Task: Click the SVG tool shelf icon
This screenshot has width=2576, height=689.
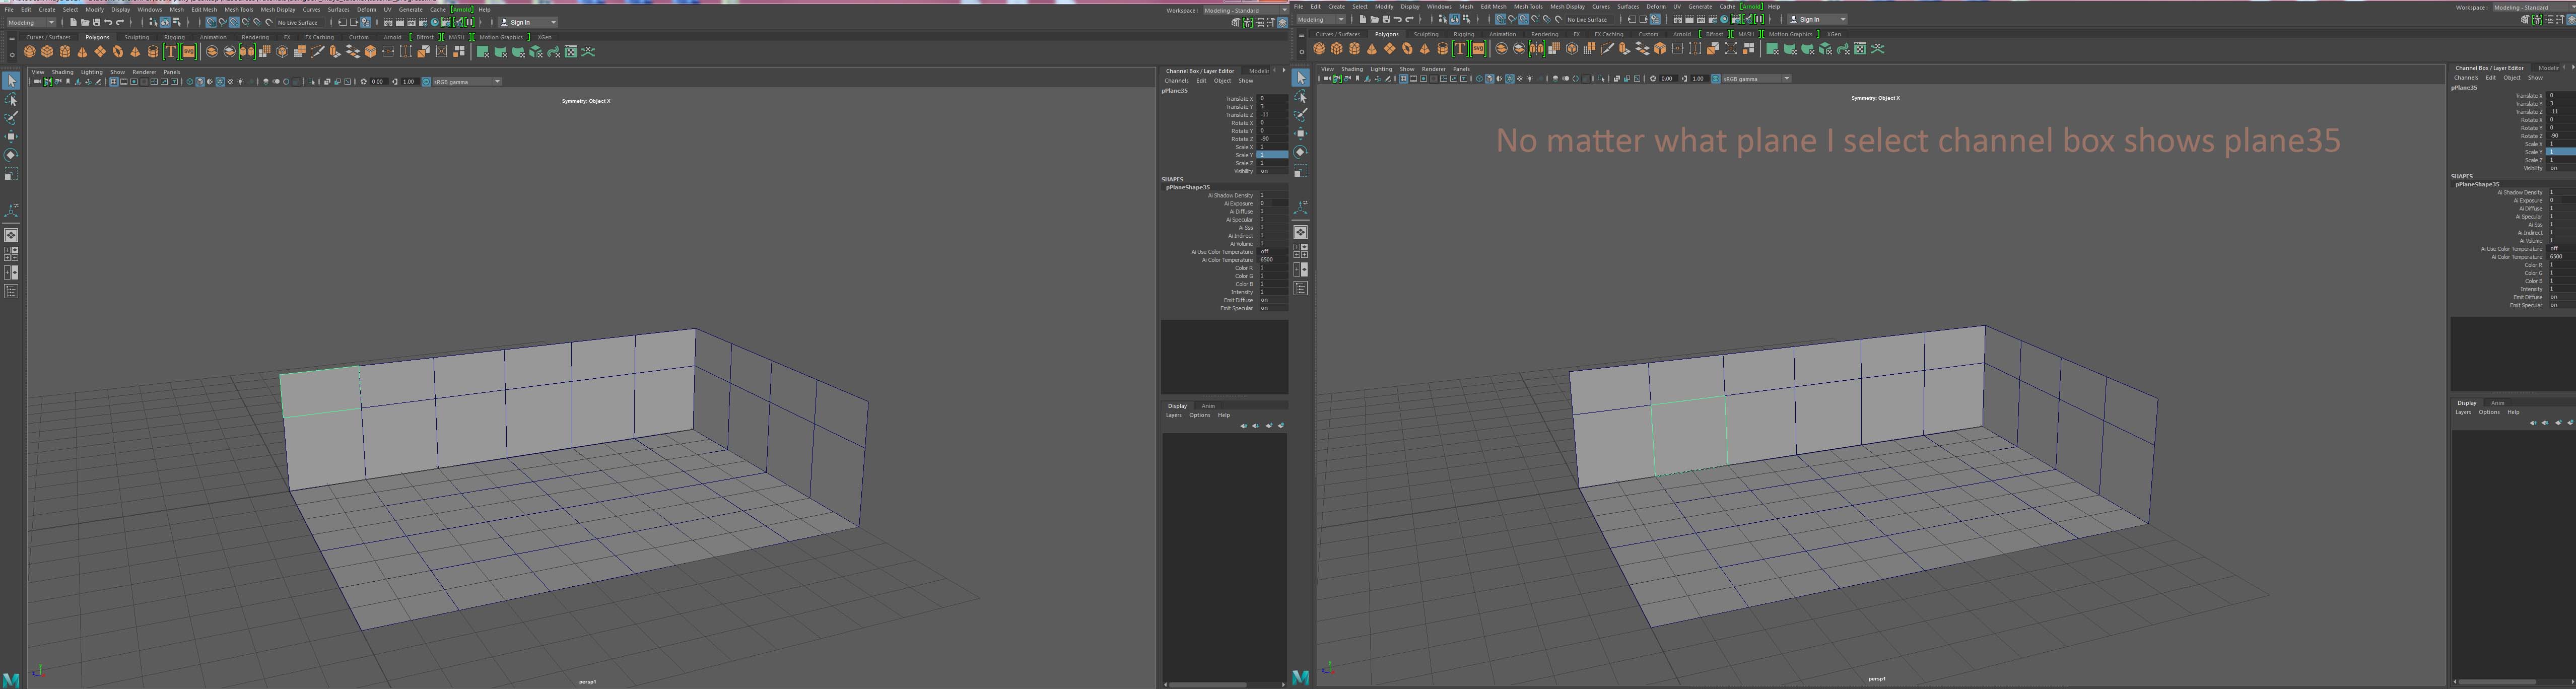Action: (x=190, y=51)
